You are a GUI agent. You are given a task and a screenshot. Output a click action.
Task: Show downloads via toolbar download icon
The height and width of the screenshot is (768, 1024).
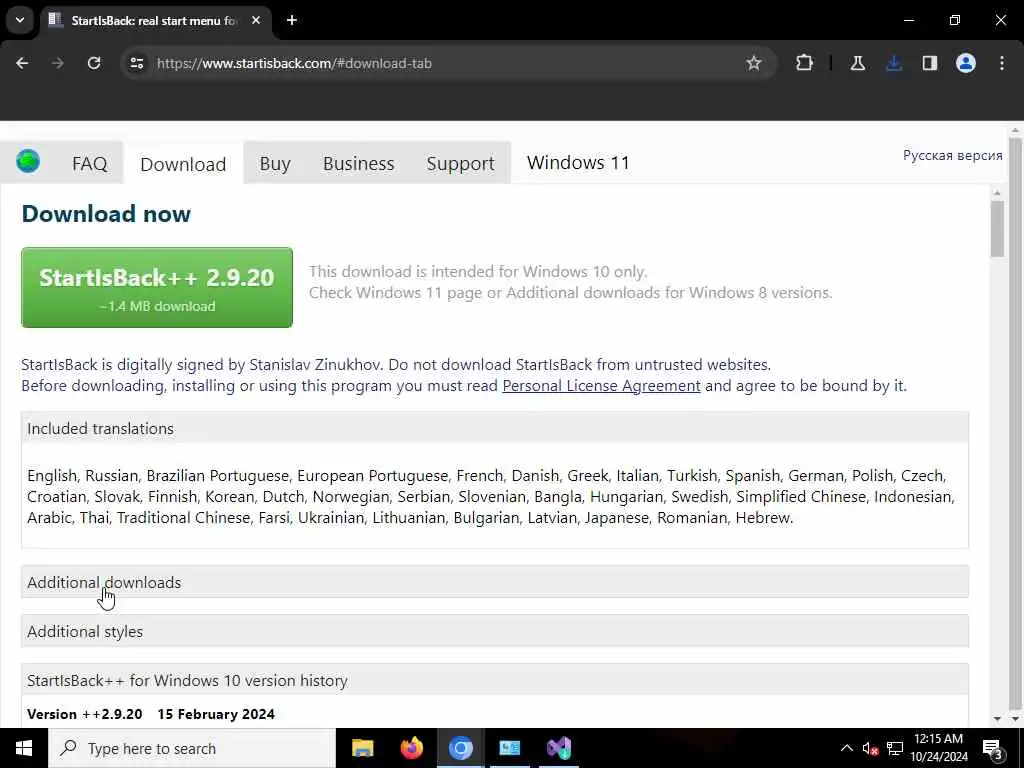pos(894,63)
